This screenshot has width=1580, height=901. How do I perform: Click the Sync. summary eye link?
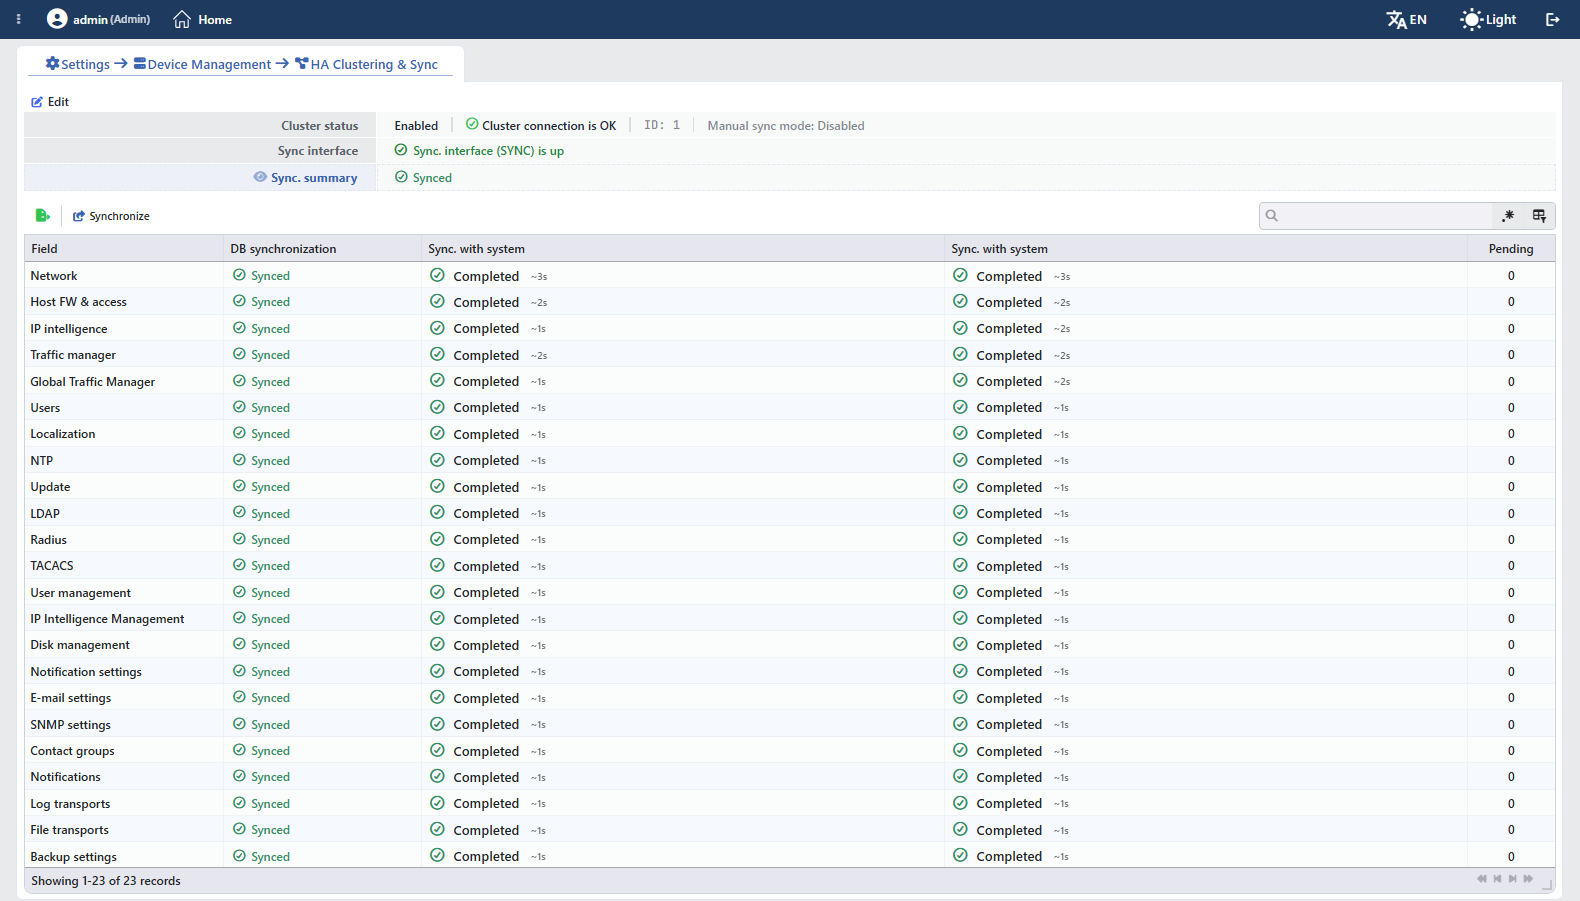[x=305, y=177]
